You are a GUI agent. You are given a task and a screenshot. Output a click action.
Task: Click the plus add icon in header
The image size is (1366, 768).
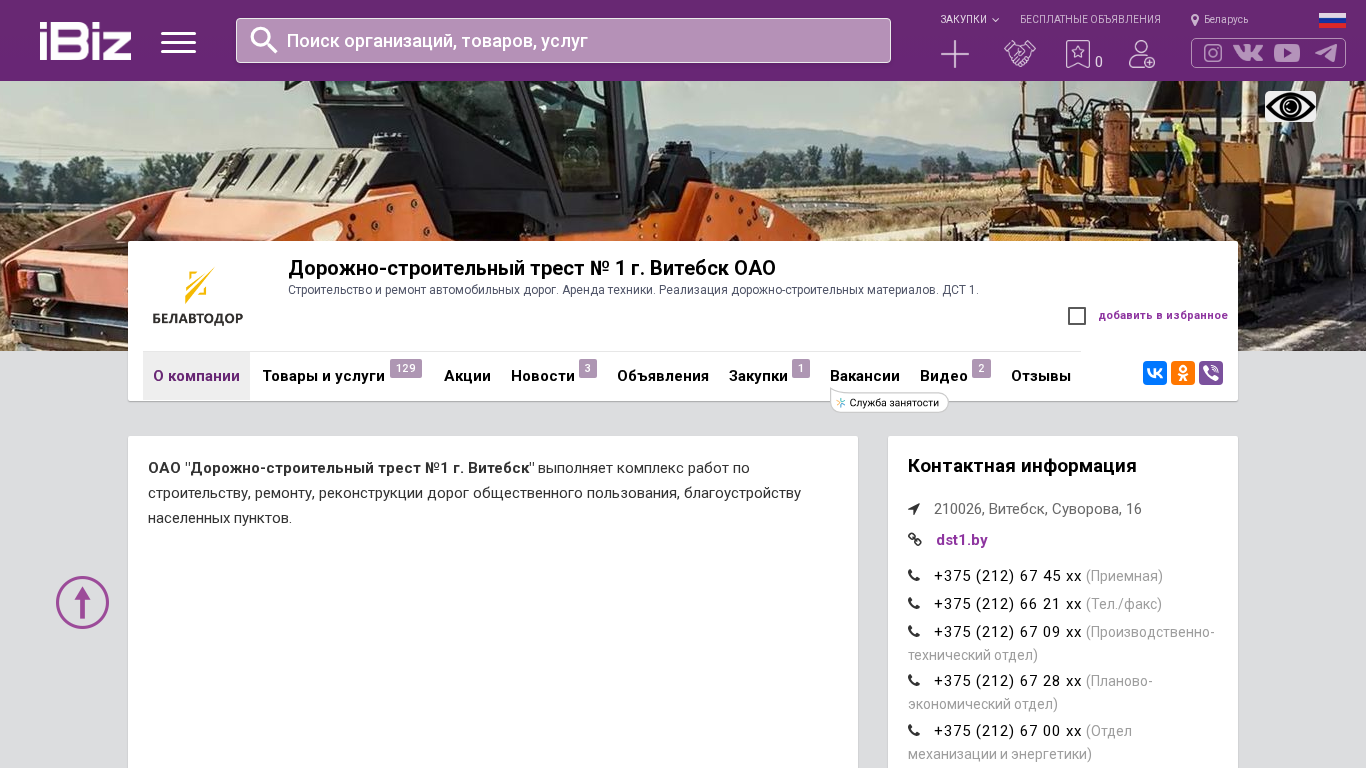(955, 54)
